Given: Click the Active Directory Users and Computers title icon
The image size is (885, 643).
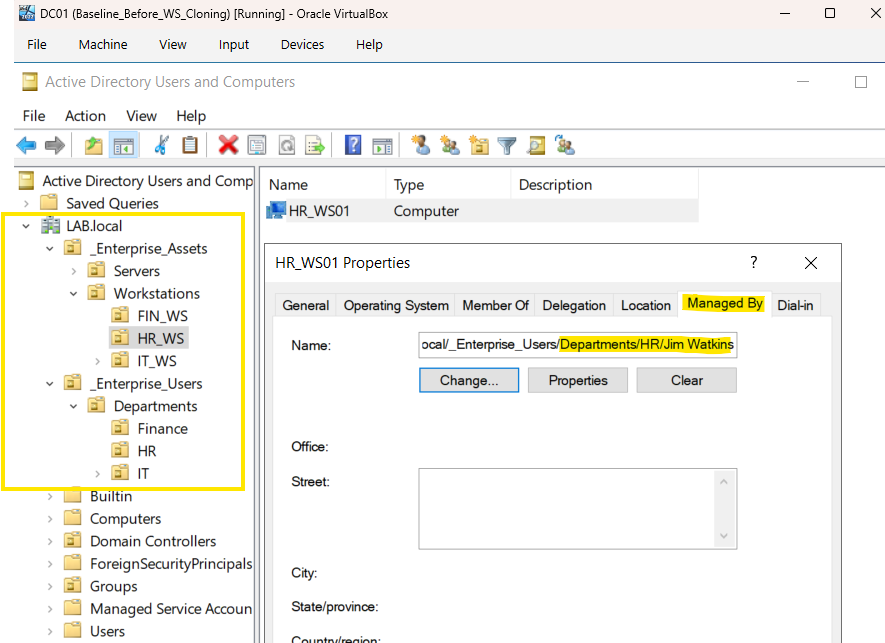Looking at the screenshot, I should tap(30, 82).
